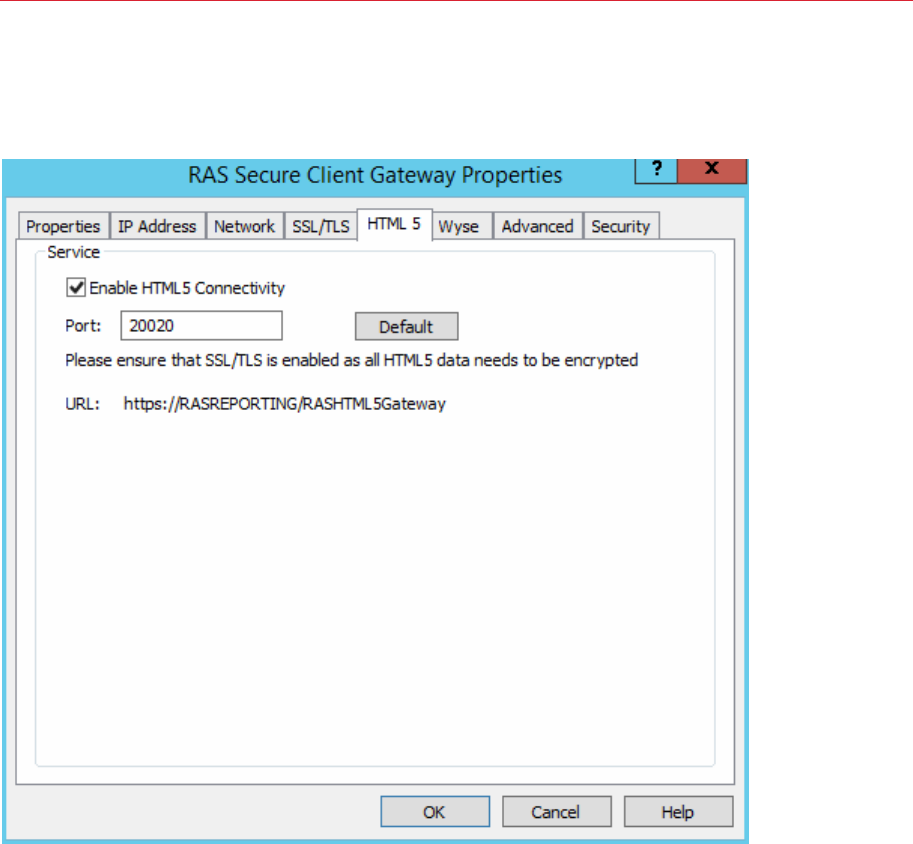Image resolution: width=913 pixels, height=844 pixels.
Task: Select the HTML 5 tab
Action: pos(394,224)
